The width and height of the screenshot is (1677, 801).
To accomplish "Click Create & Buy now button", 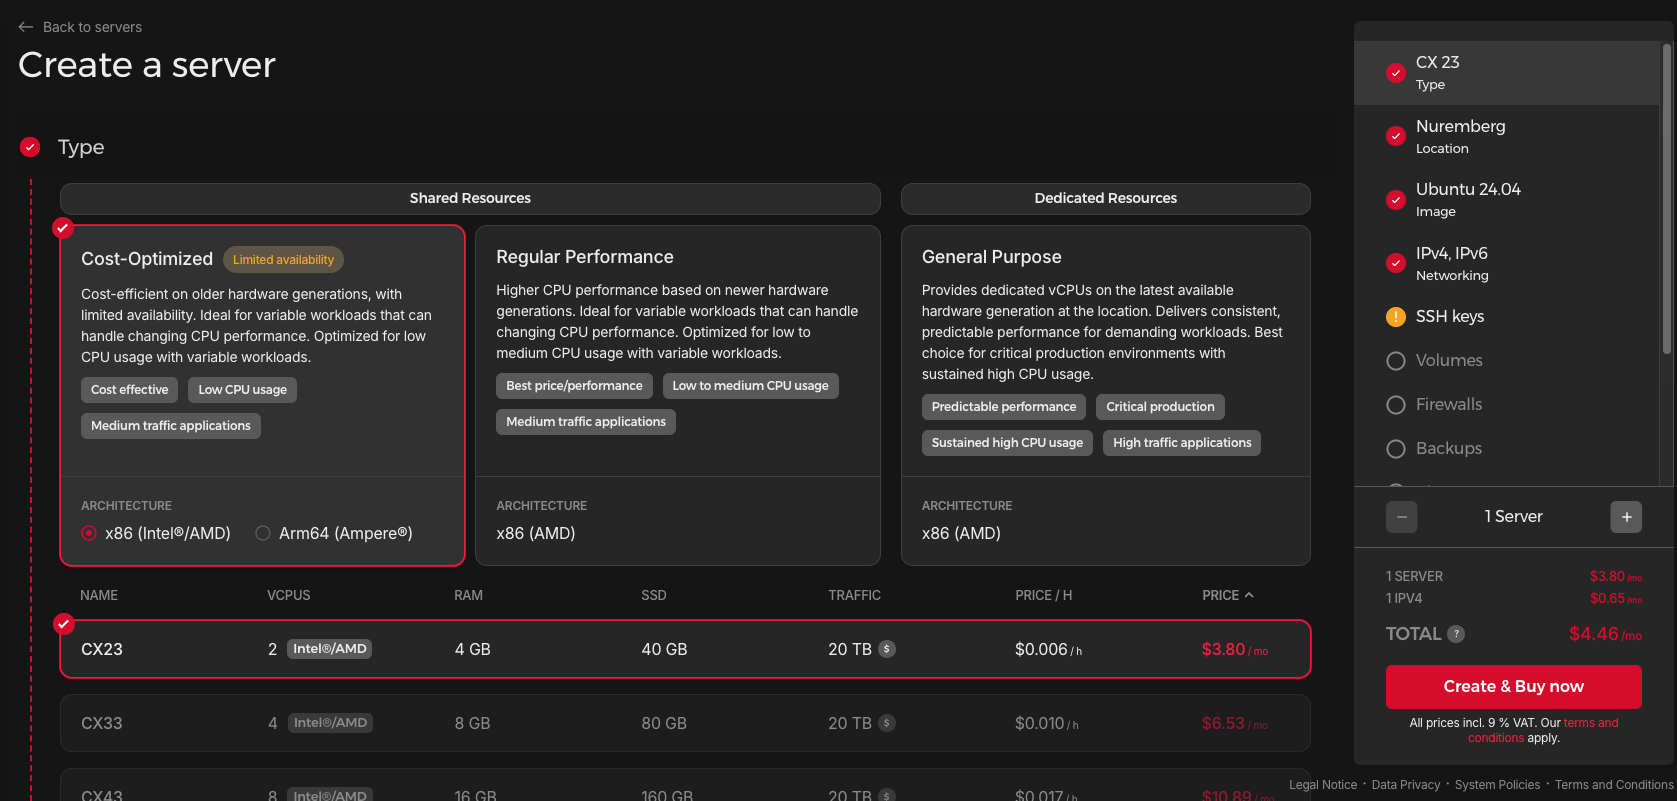I will (x=1513, y=687).
